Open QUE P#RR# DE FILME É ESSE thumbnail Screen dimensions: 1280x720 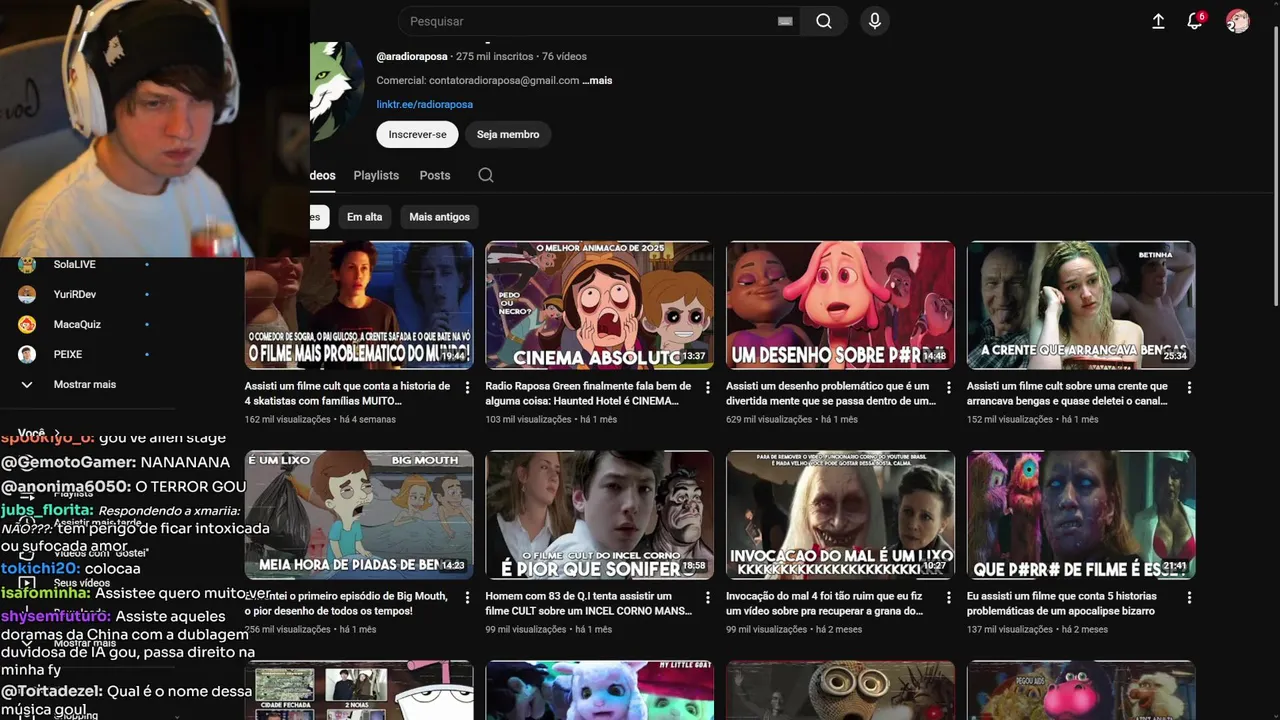coord(1081,515)
